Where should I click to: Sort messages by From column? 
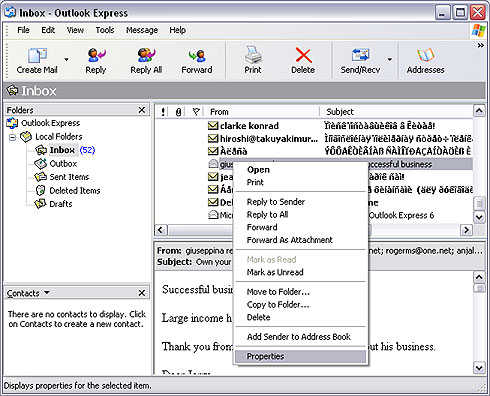pos(262,112)
